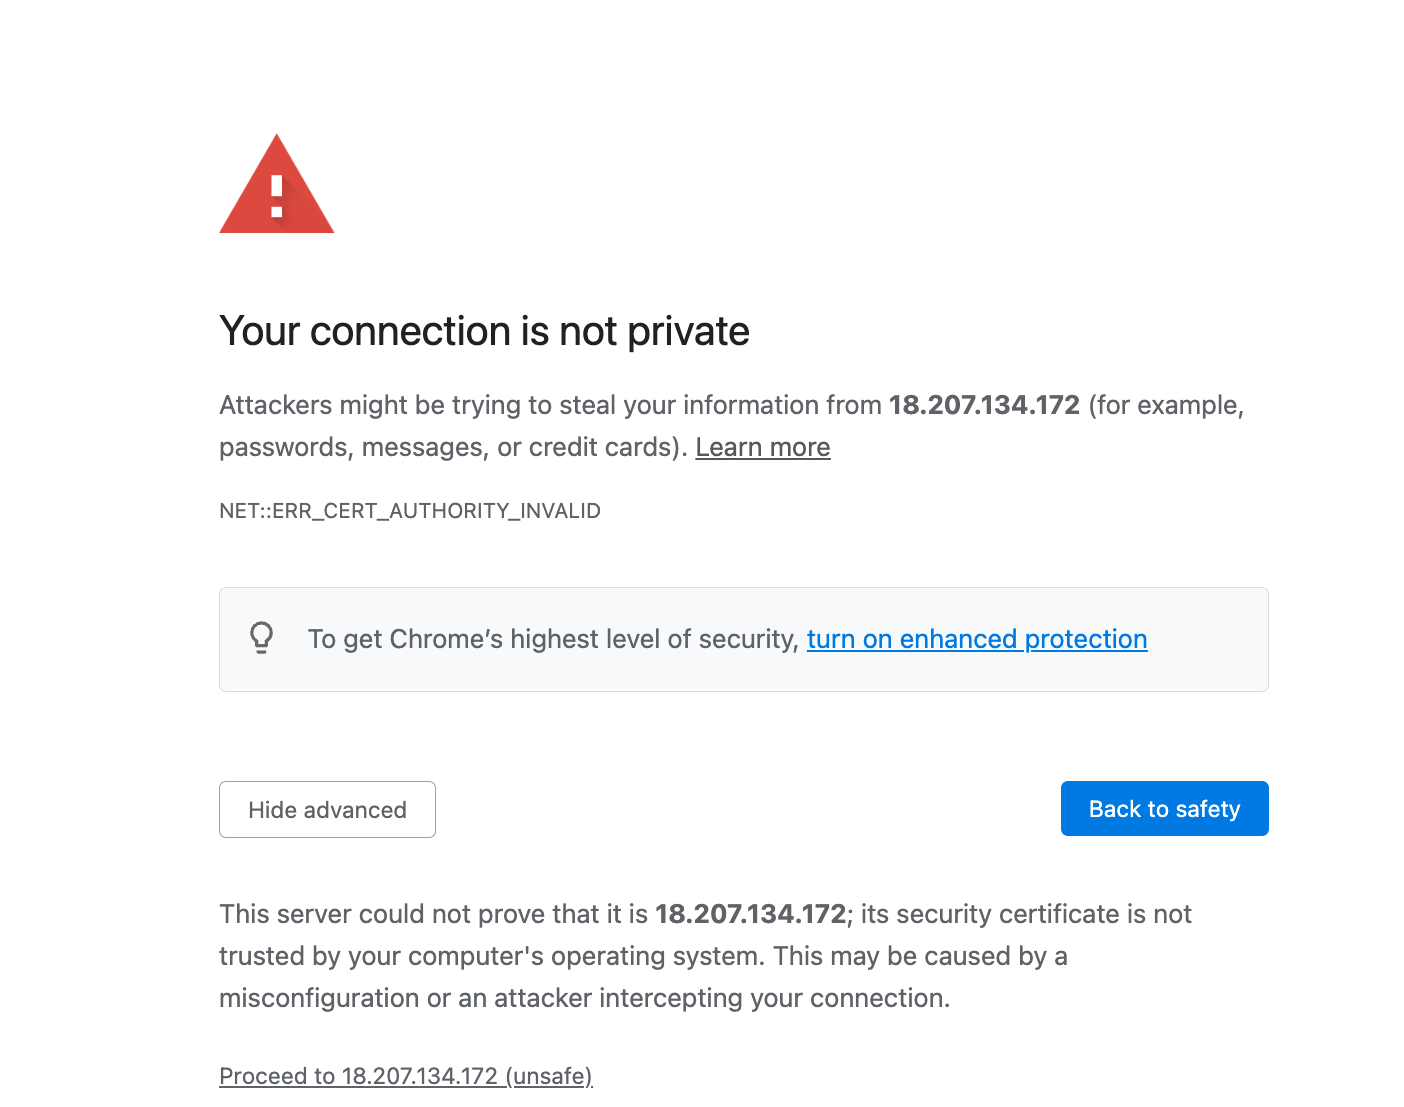Click the red warning triangle icon

(x=276, y=188)
